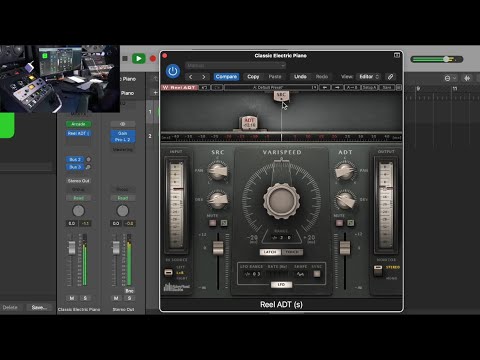
Task: Mute the Stereo Out channel
Action: 116,298
